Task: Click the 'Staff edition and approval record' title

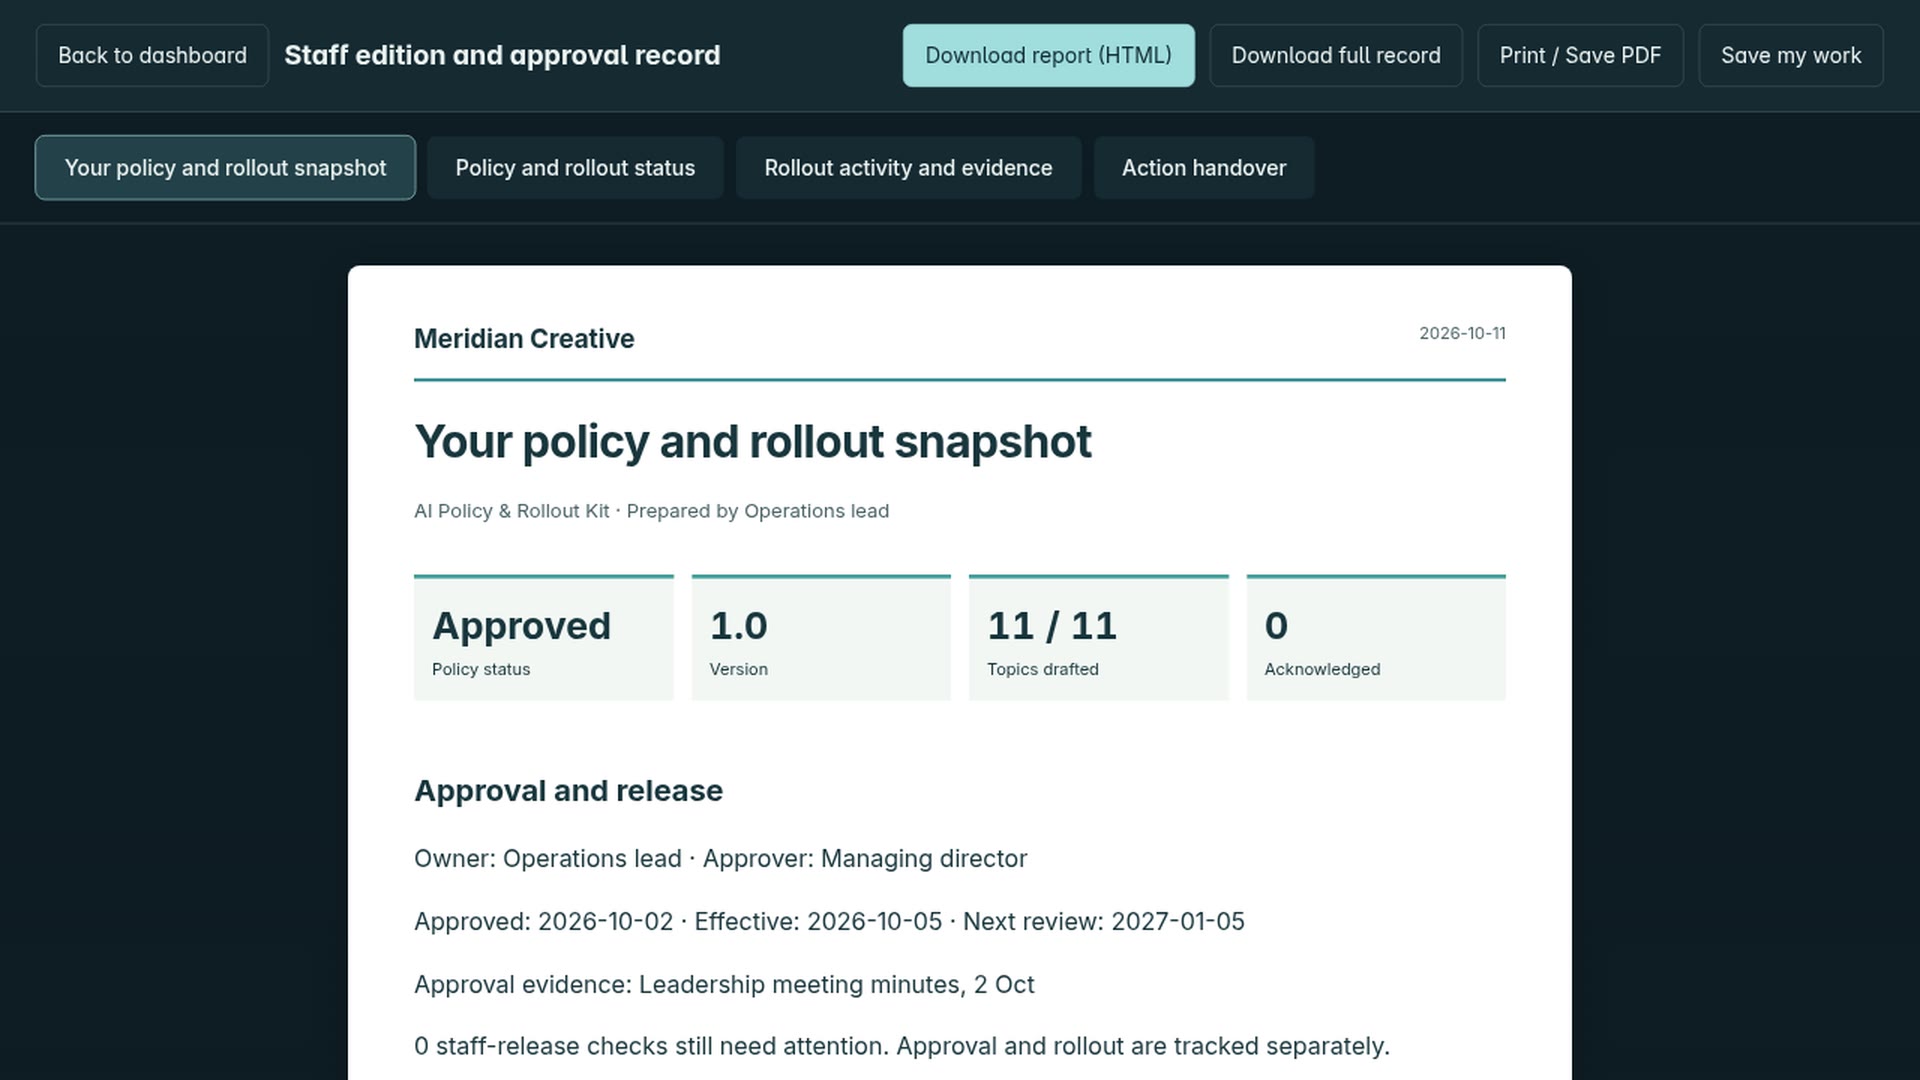Action: point(502,55)
